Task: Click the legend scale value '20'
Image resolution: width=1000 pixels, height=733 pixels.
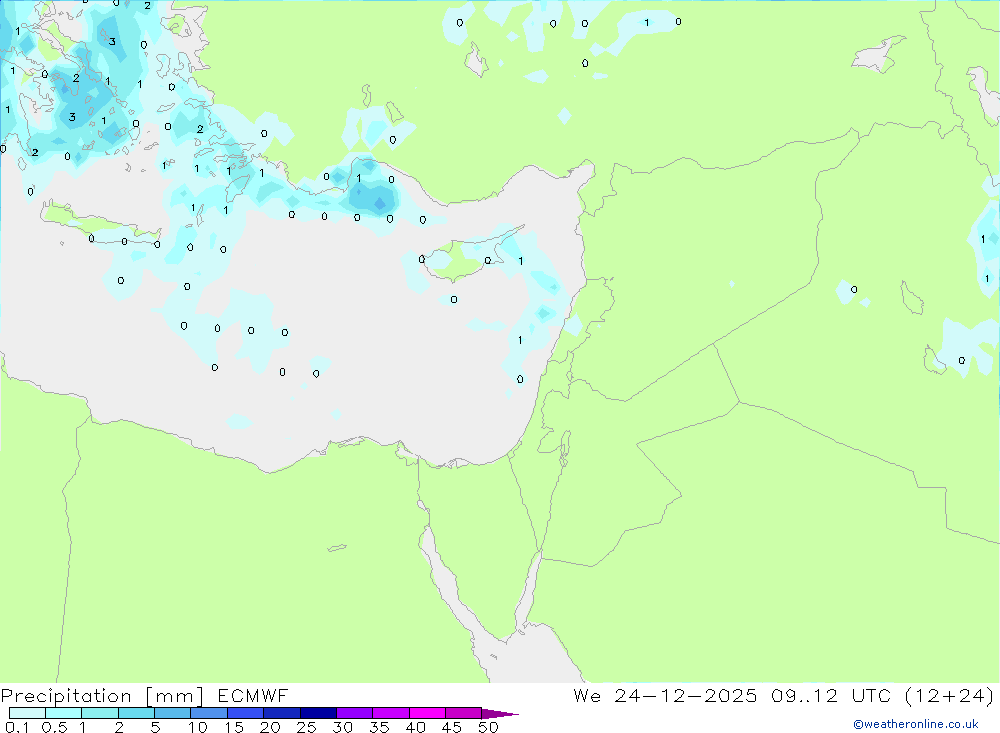Action: tap(270, 727)
